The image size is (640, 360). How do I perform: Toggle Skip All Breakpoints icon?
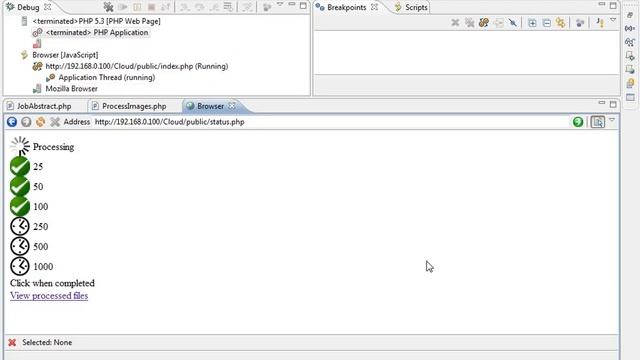point(513,22)
